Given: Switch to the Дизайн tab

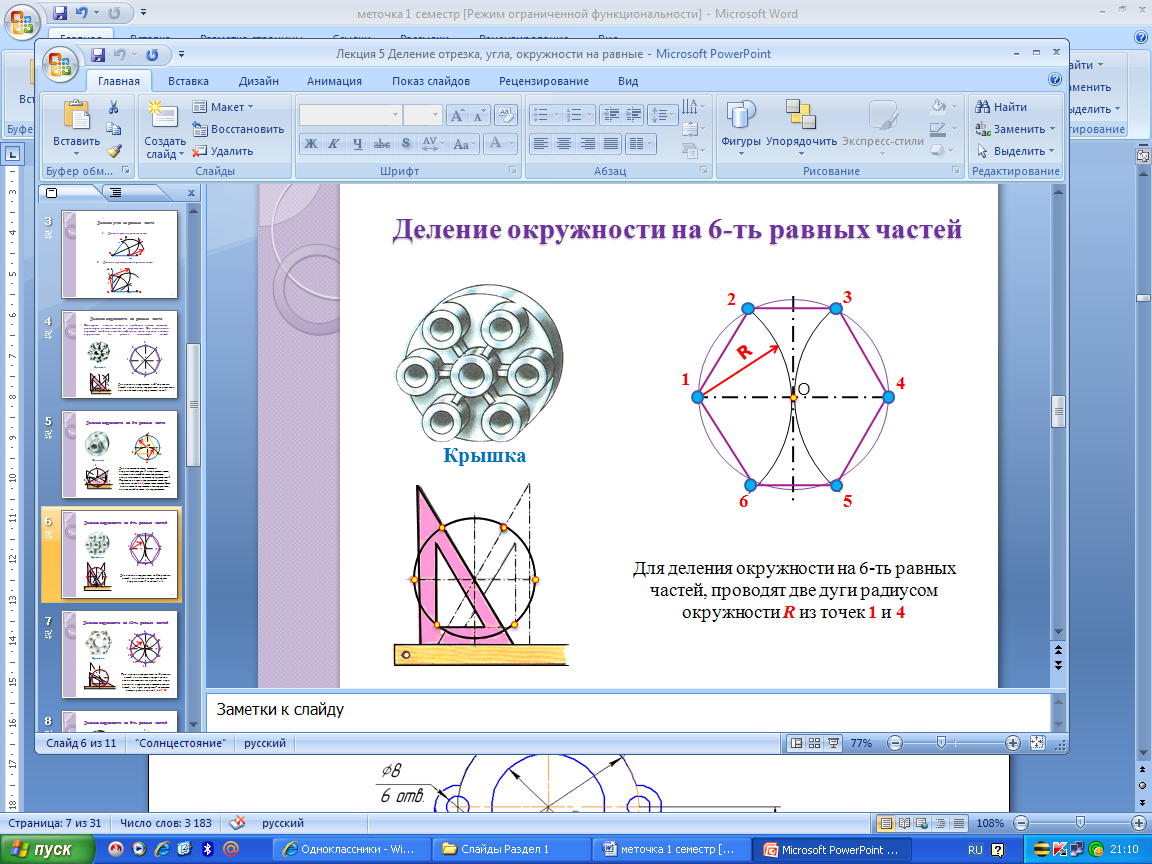Looking at the screenshot, I should (x=259, y=81).
